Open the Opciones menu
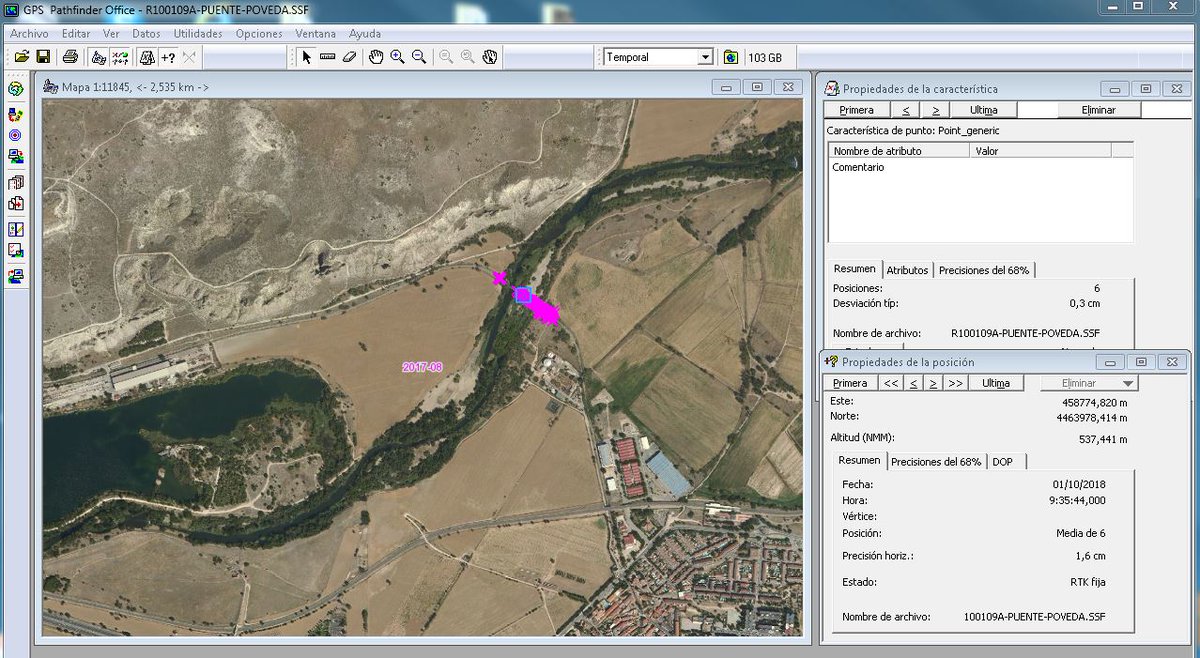The image size is (1200, 658). coord(259,33)
